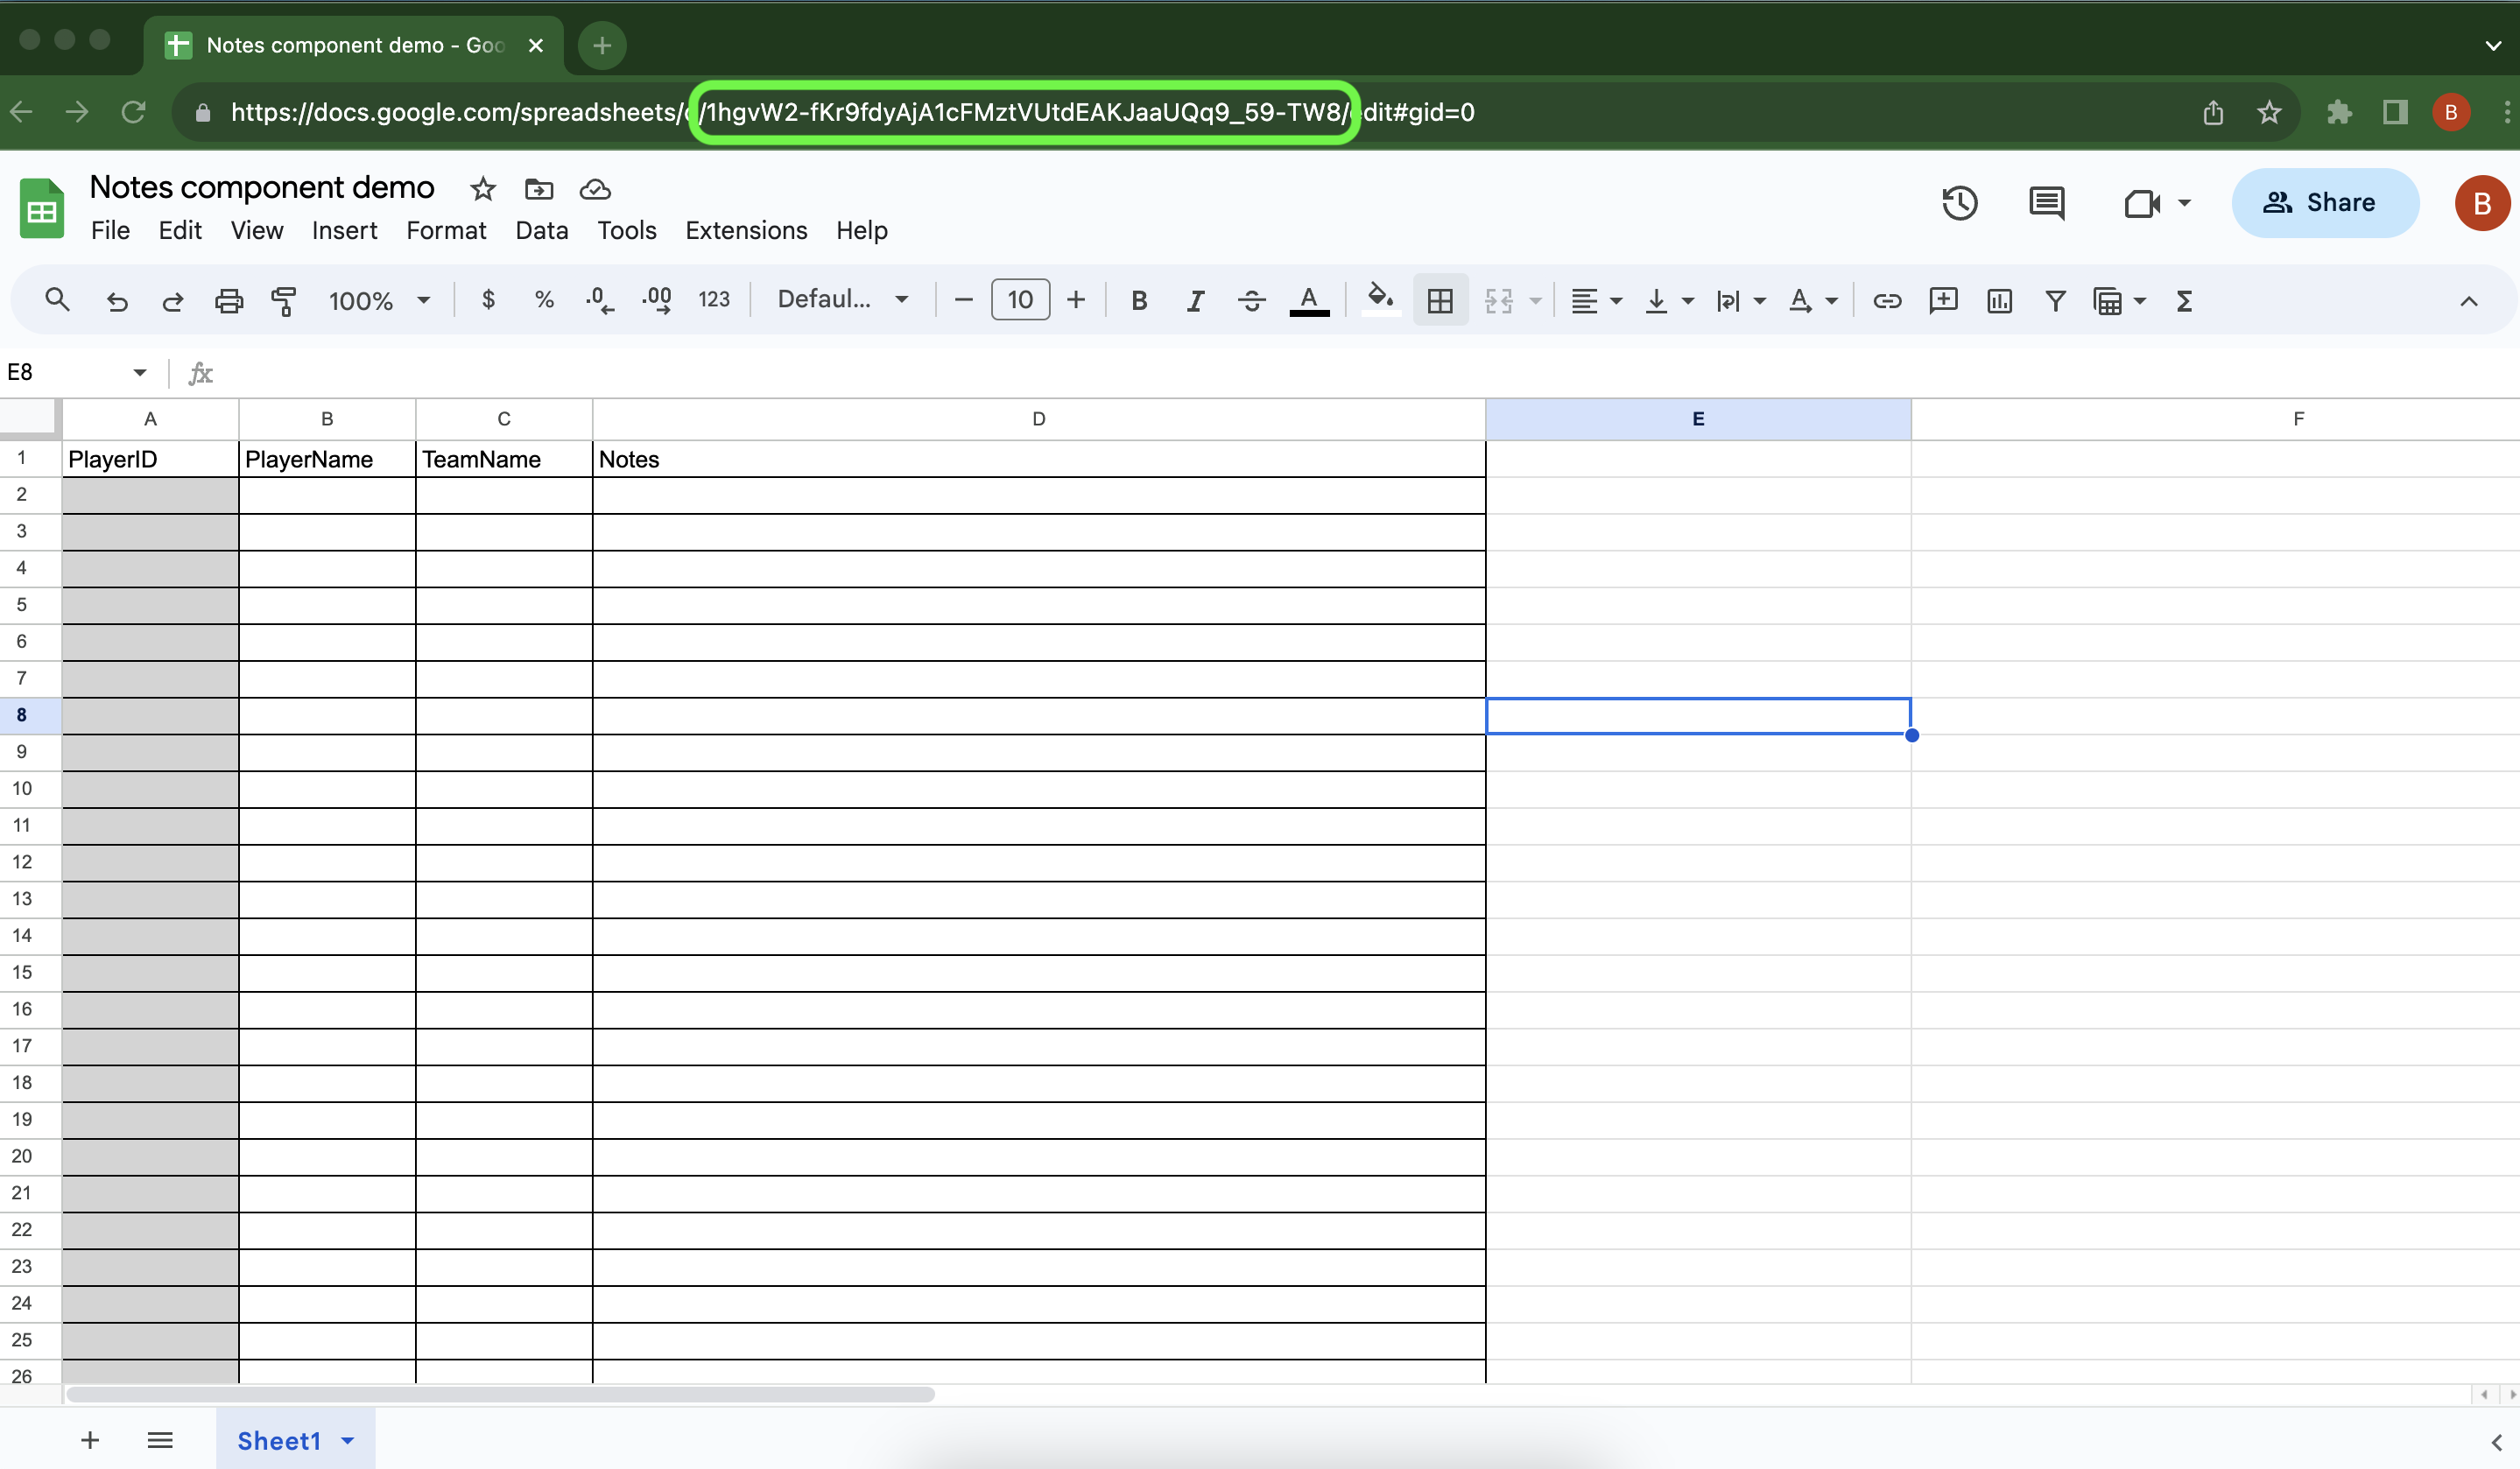
Task: Insert a chart
Action: (x=1999, y=300)
